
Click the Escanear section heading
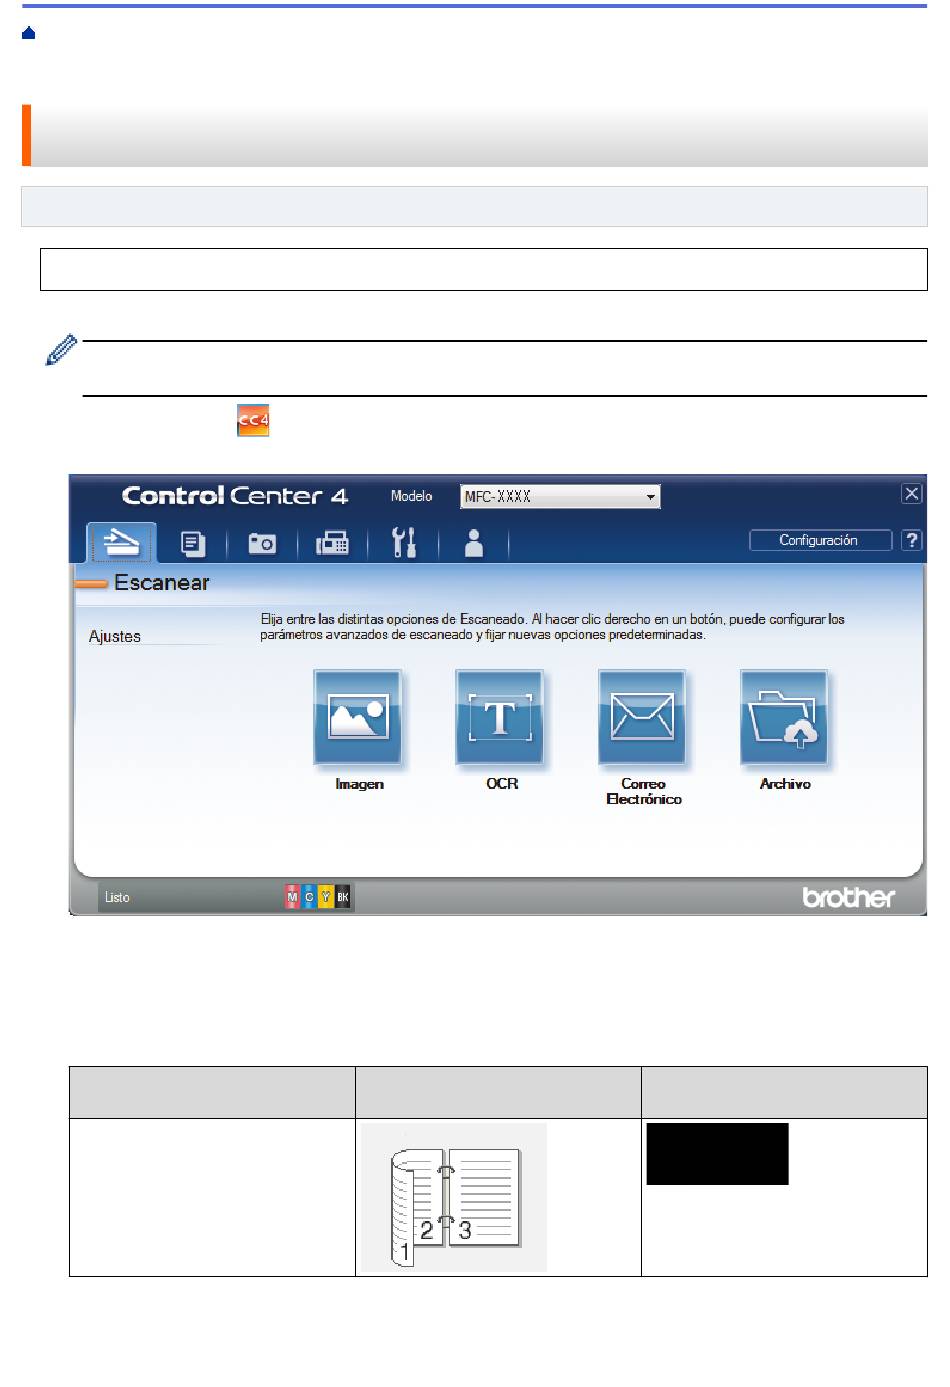[162, 583]
